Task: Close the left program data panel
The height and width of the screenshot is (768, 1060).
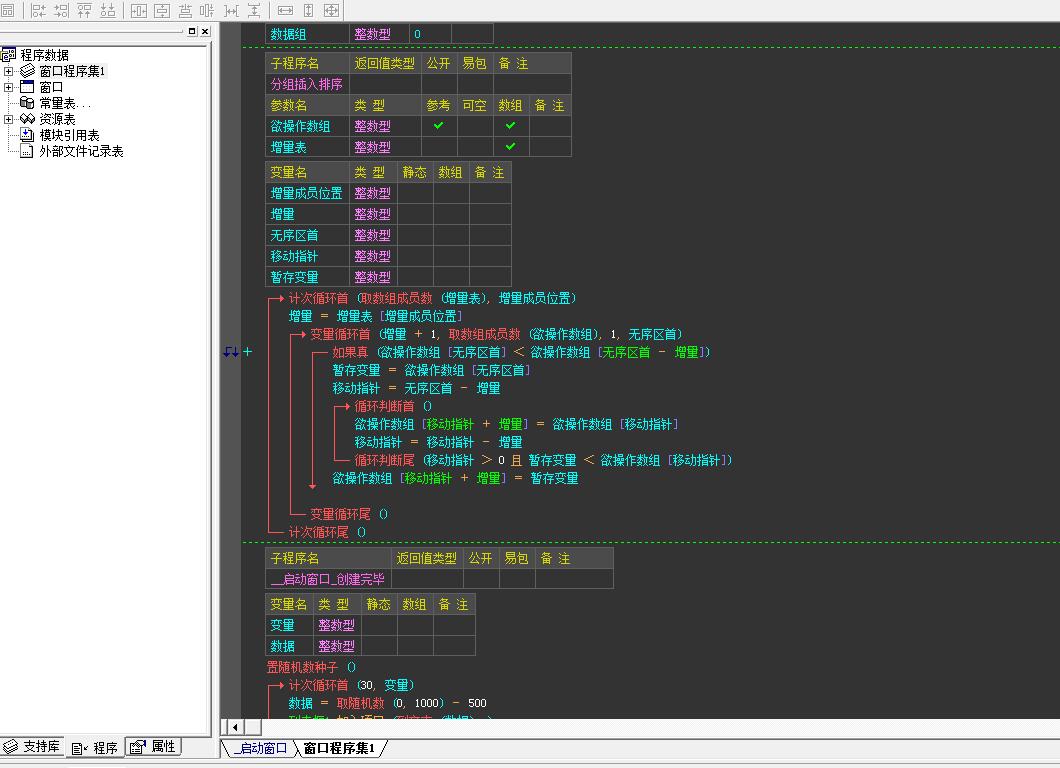Action: 205,31
